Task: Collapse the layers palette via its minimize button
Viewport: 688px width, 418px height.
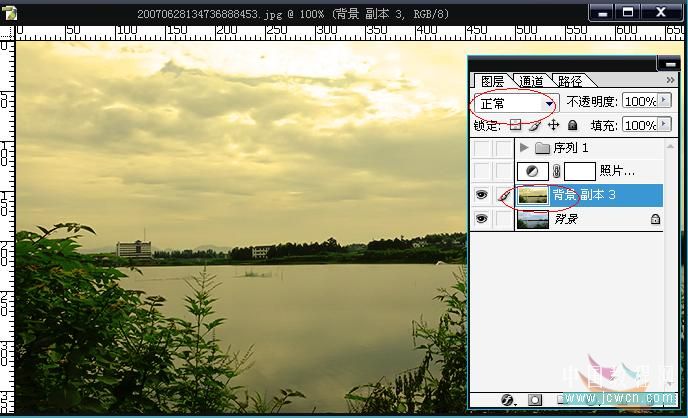Action: 670,64
